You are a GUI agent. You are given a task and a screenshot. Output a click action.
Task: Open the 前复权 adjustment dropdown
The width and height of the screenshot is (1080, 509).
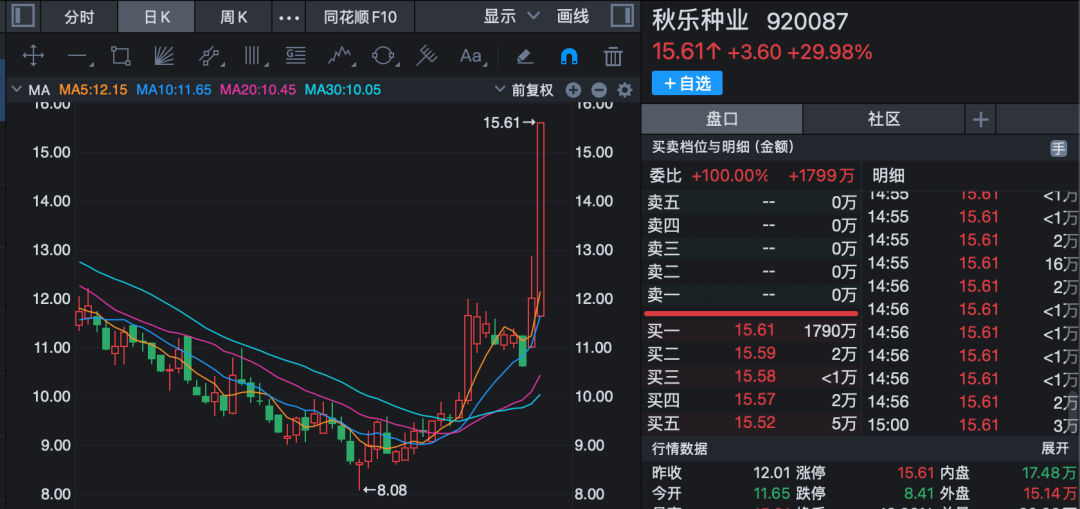(x=525, y=90)
